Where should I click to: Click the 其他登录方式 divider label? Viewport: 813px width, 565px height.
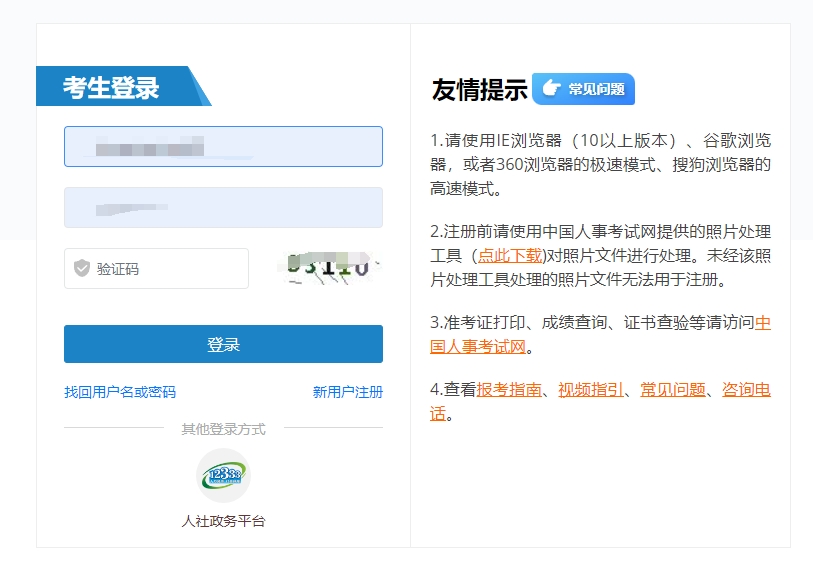pyautogui.click(x=223, y=429)
